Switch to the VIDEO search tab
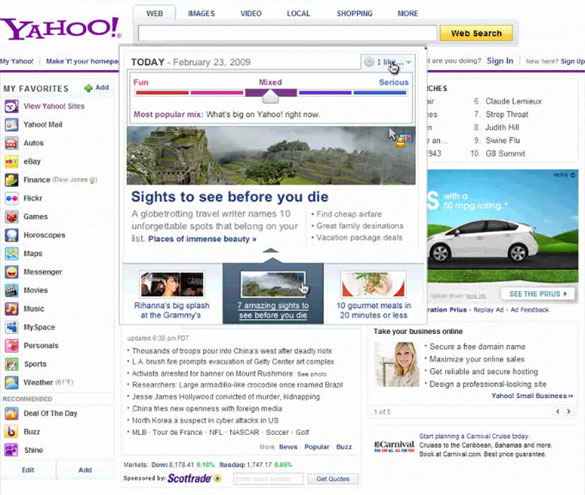The width and height of the screenshot is (585, 495). point(251,13)
